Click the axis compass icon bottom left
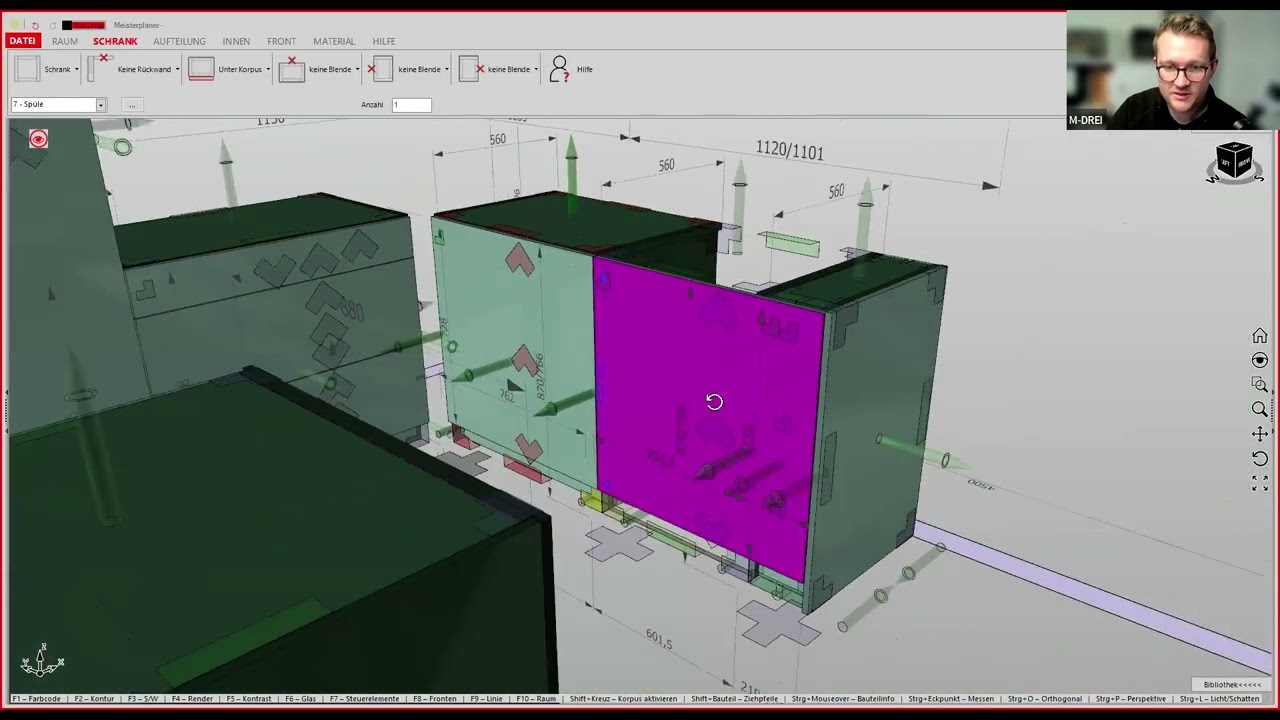 pos(42,660)
